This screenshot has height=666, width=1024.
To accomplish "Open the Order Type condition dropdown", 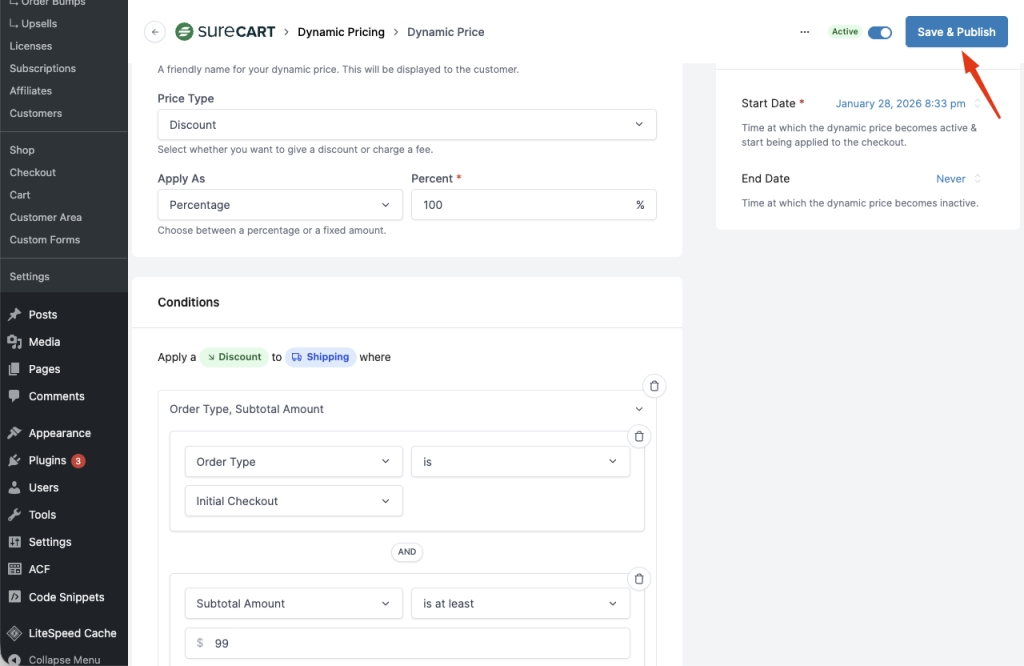I will (294, 462).
